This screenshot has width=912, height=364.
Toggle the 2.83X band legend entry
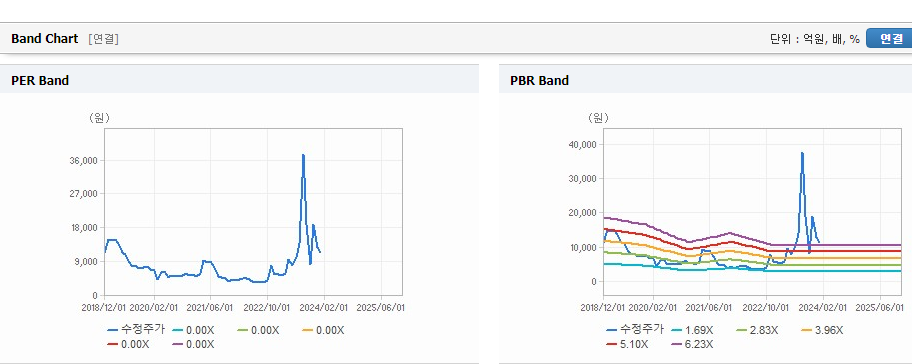pyautogui.click(x=758, y=330)
